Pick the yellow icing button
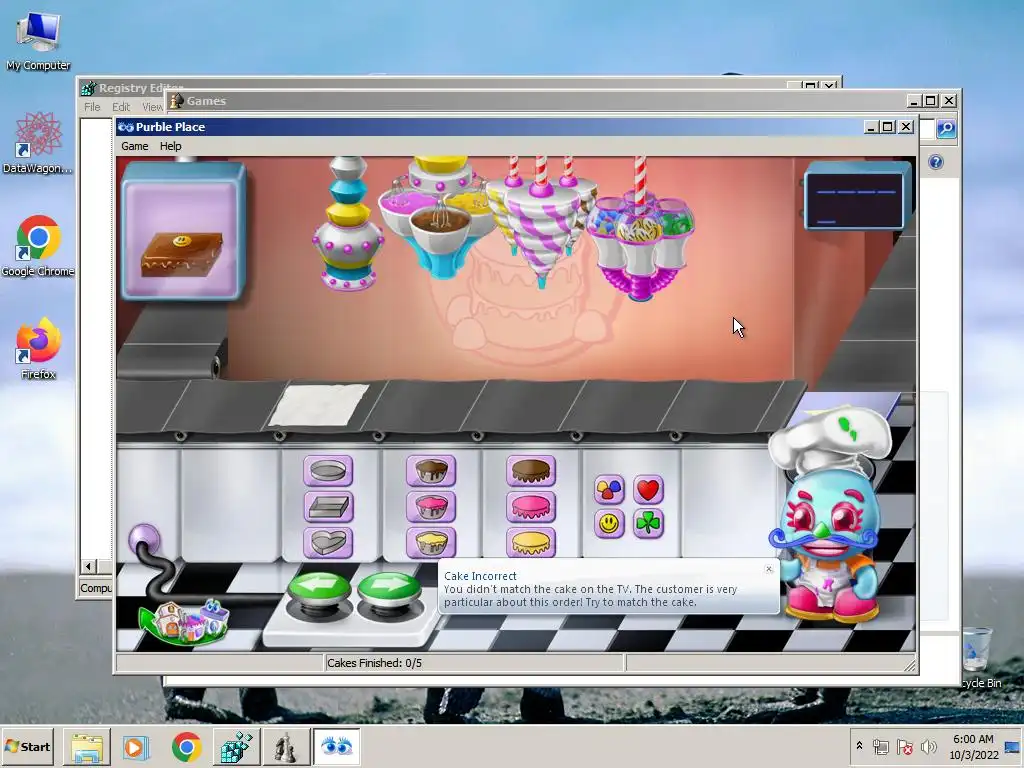 tap(531, 542)
